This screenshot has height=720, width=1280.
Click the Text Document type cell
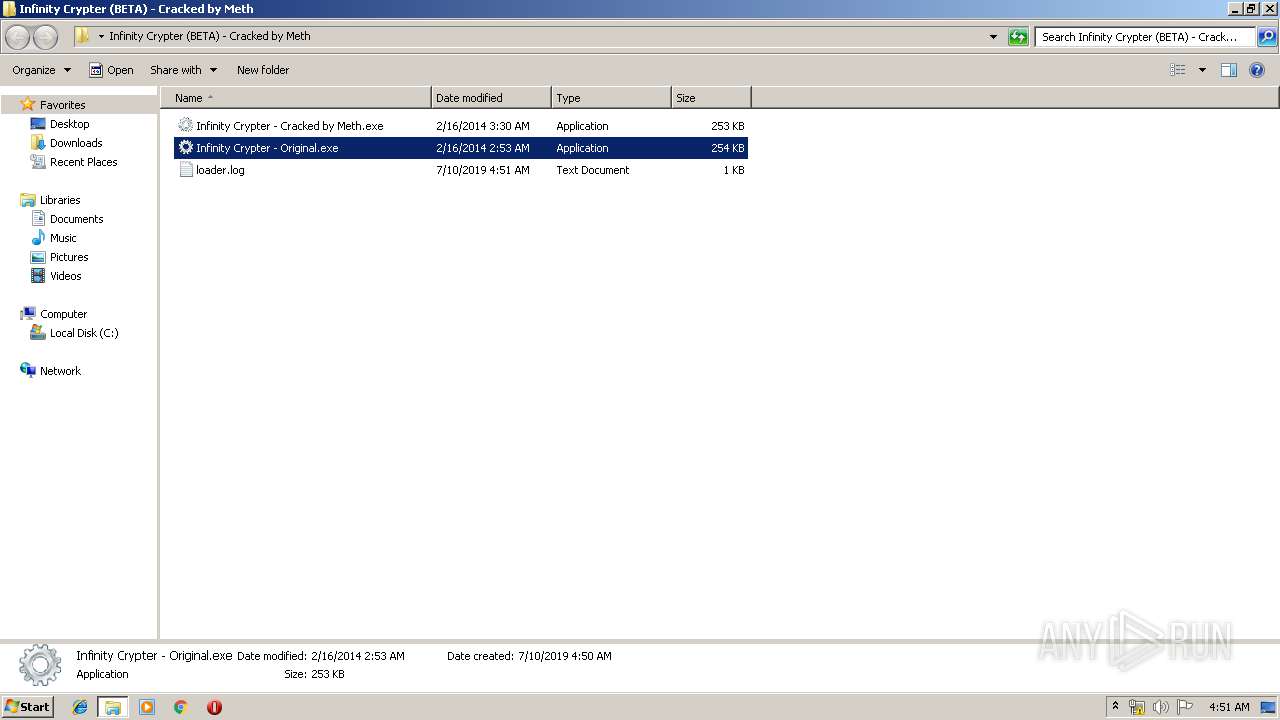click(593, 170)
